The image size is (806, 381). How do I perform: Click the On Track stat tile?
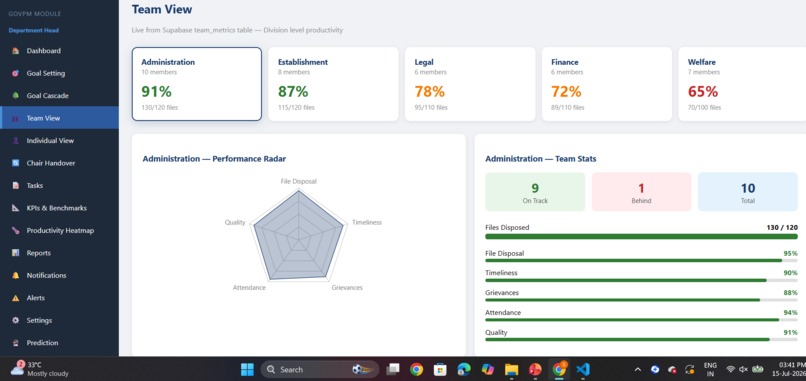tap(535, 192)
